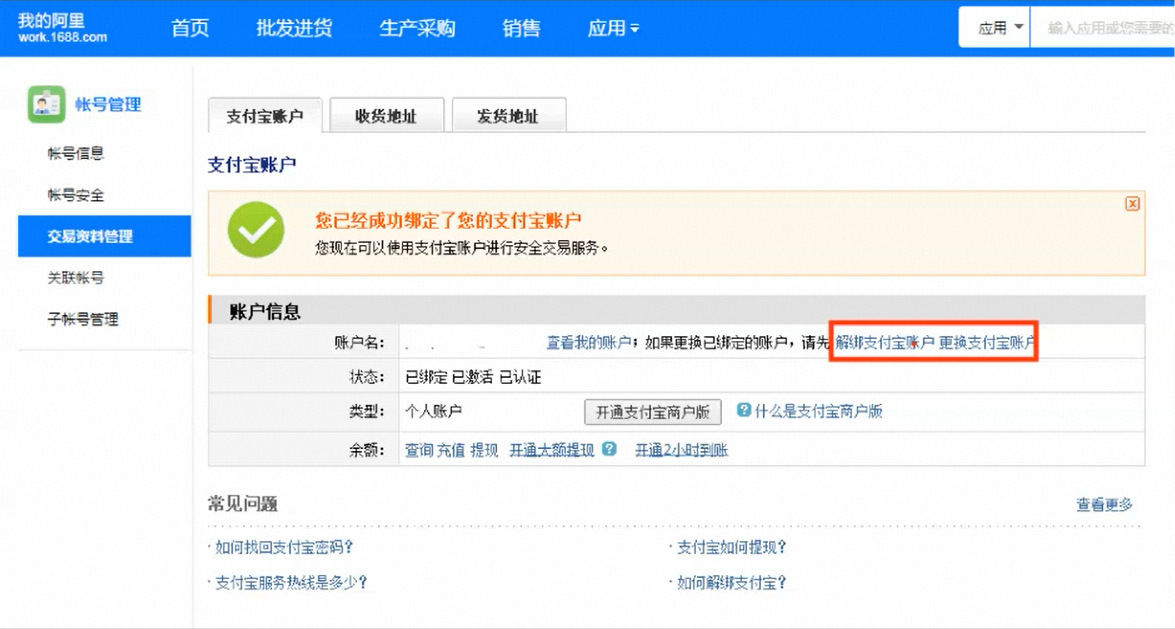Select 子帐号管理 in the sidebar
Viewport: 1175px width, 629px height.
click(x=83, y=319)
